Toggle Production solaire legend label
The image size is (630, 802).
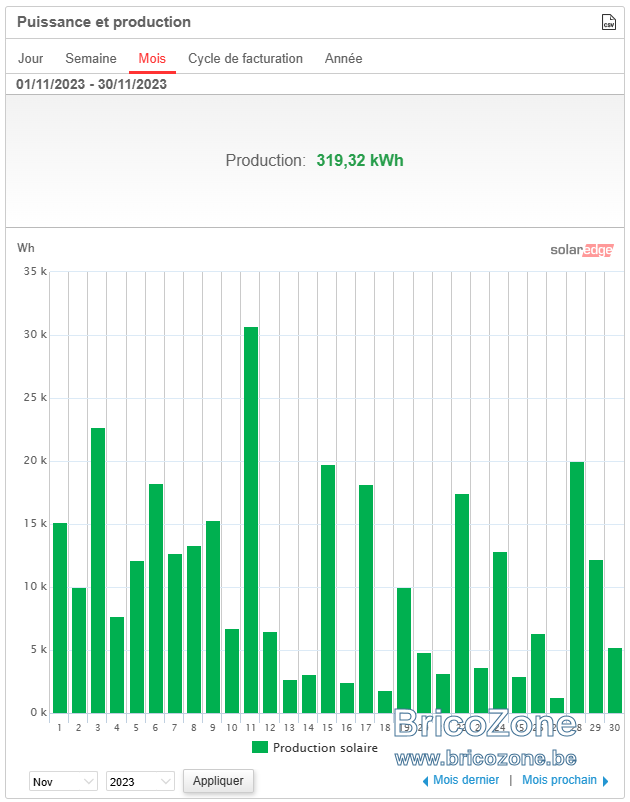pos(325,748)
